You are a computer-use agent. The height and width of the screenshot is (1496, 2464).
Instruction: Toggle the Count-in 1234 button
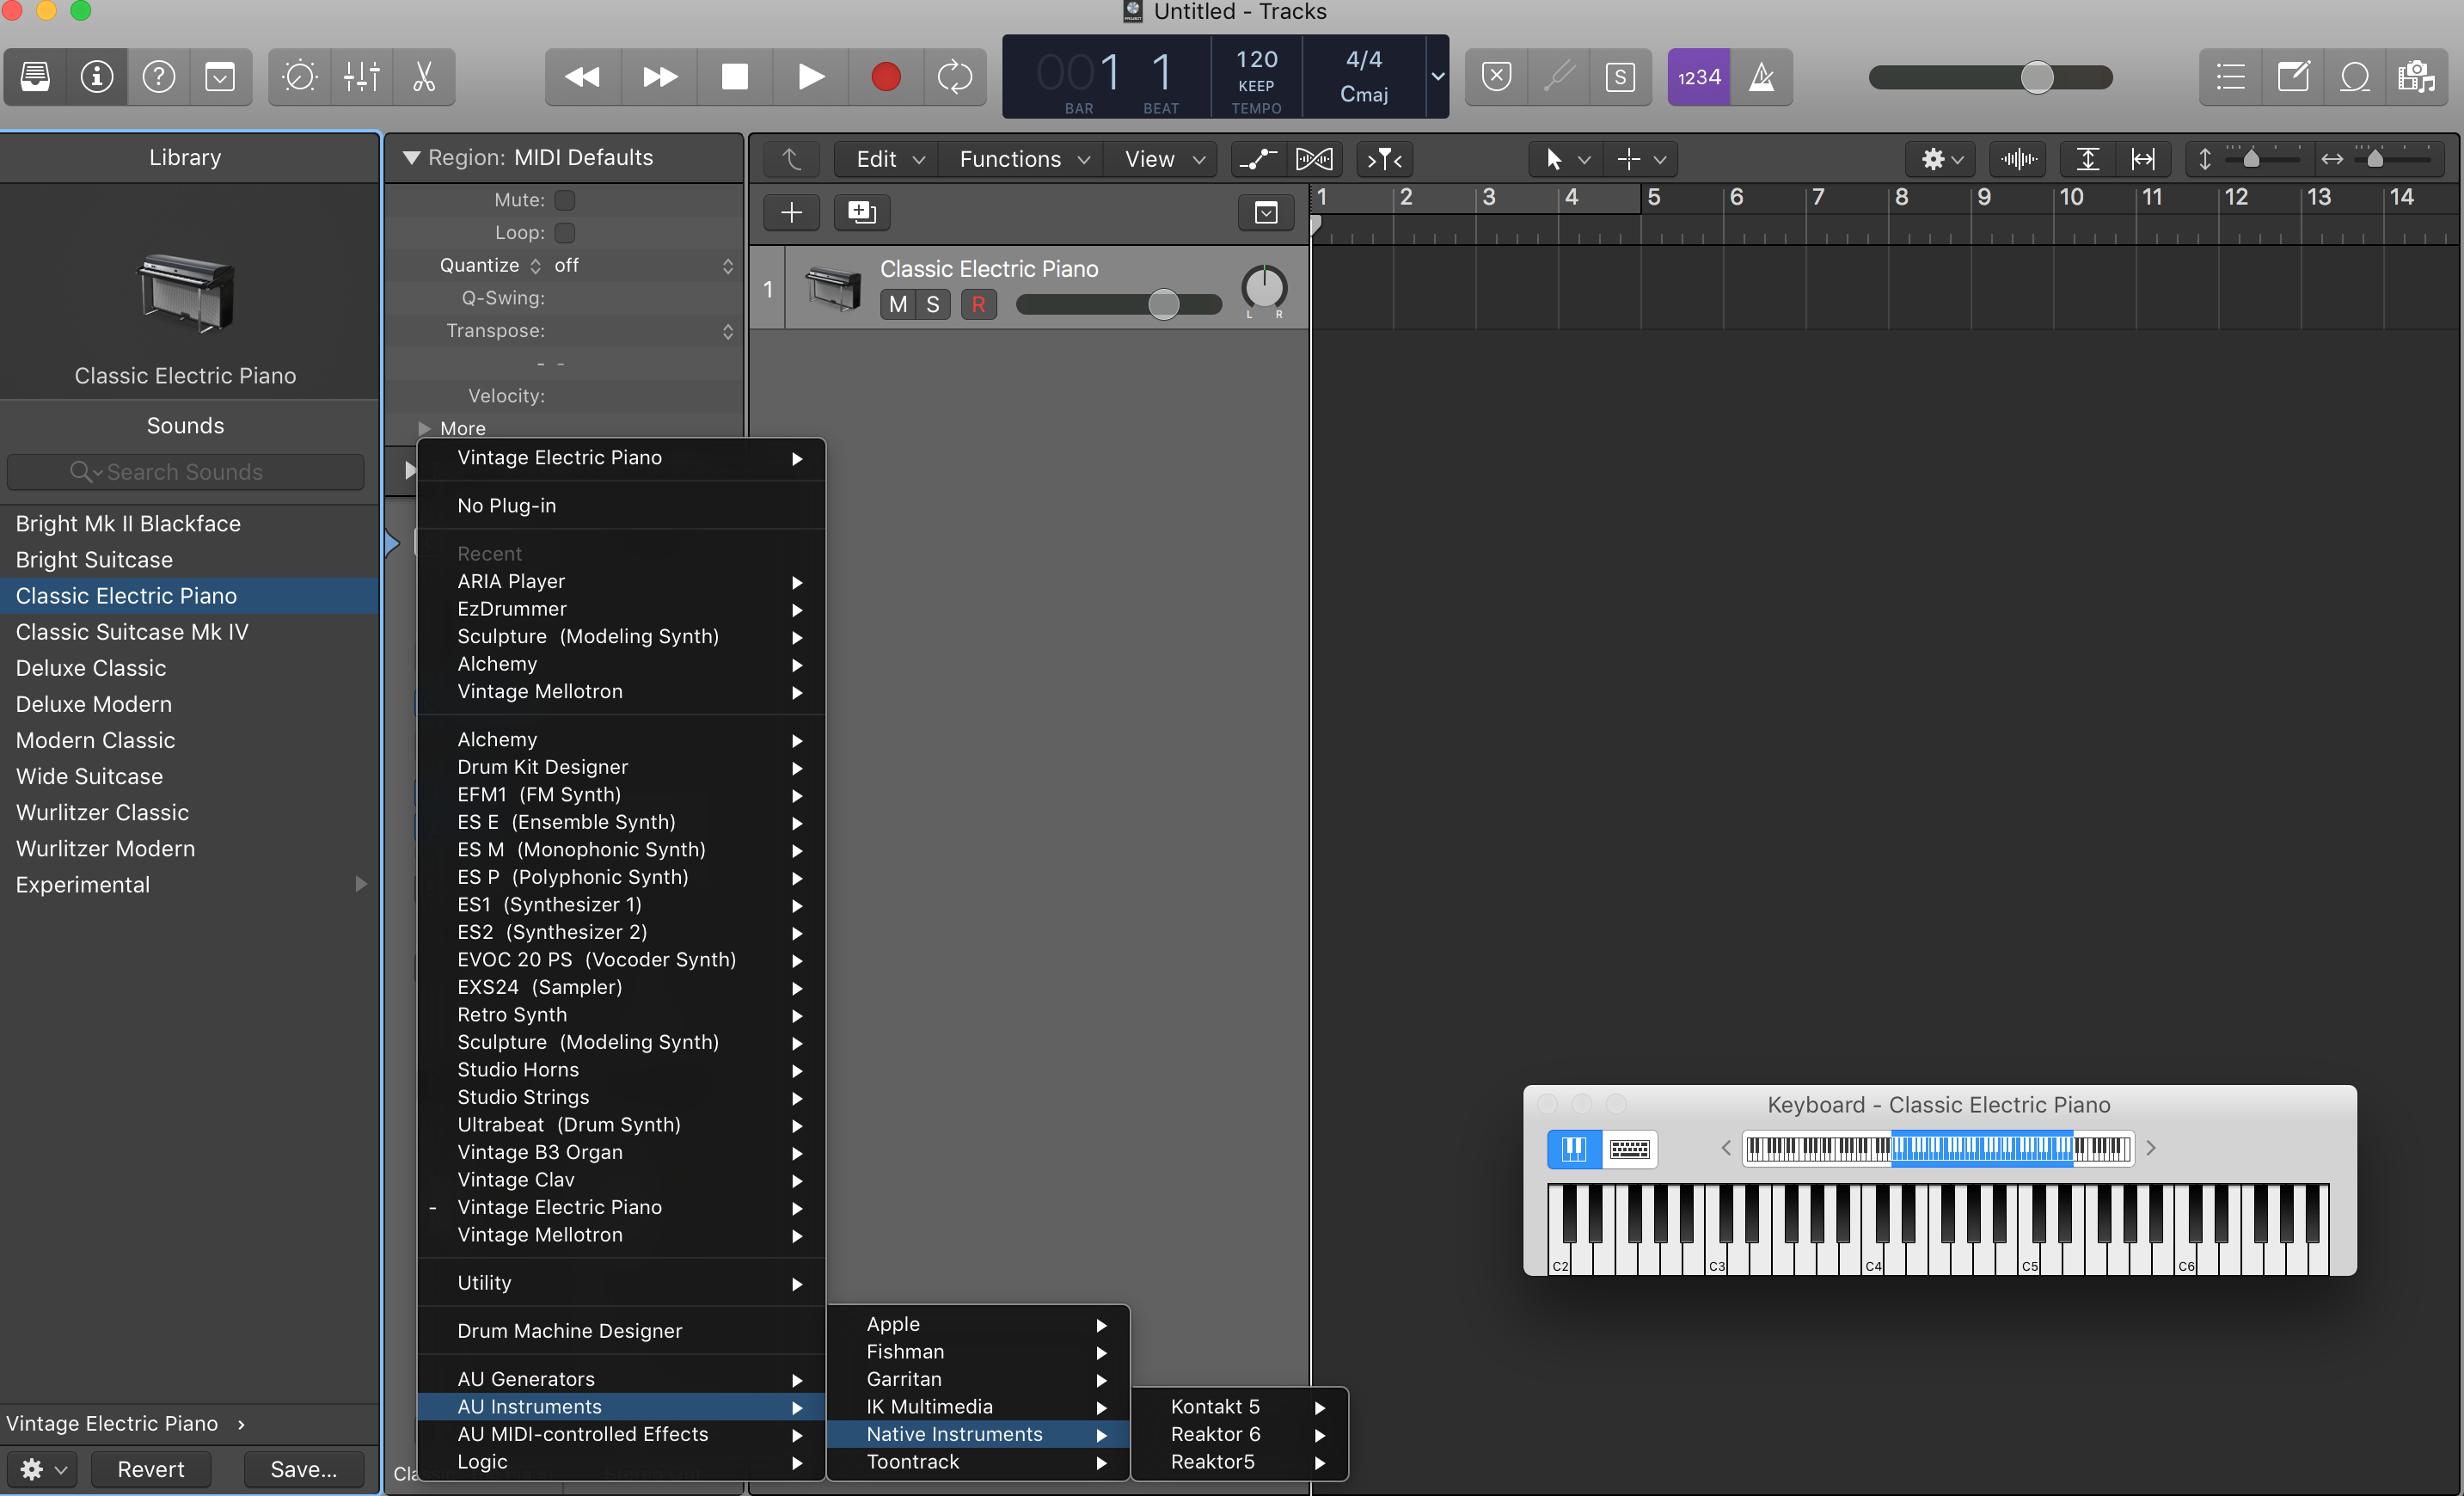(x=1698, y=77)
